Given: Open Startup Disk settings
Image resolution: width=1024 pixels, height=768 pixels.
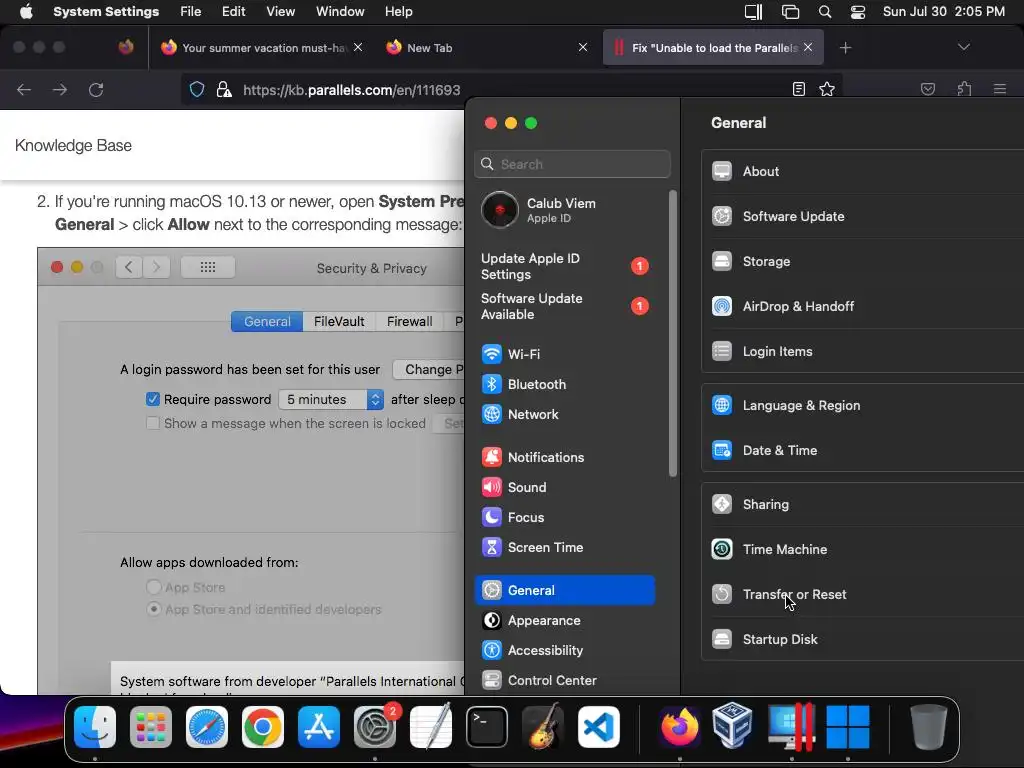Looking at the screenshot, I should point(863,640).
